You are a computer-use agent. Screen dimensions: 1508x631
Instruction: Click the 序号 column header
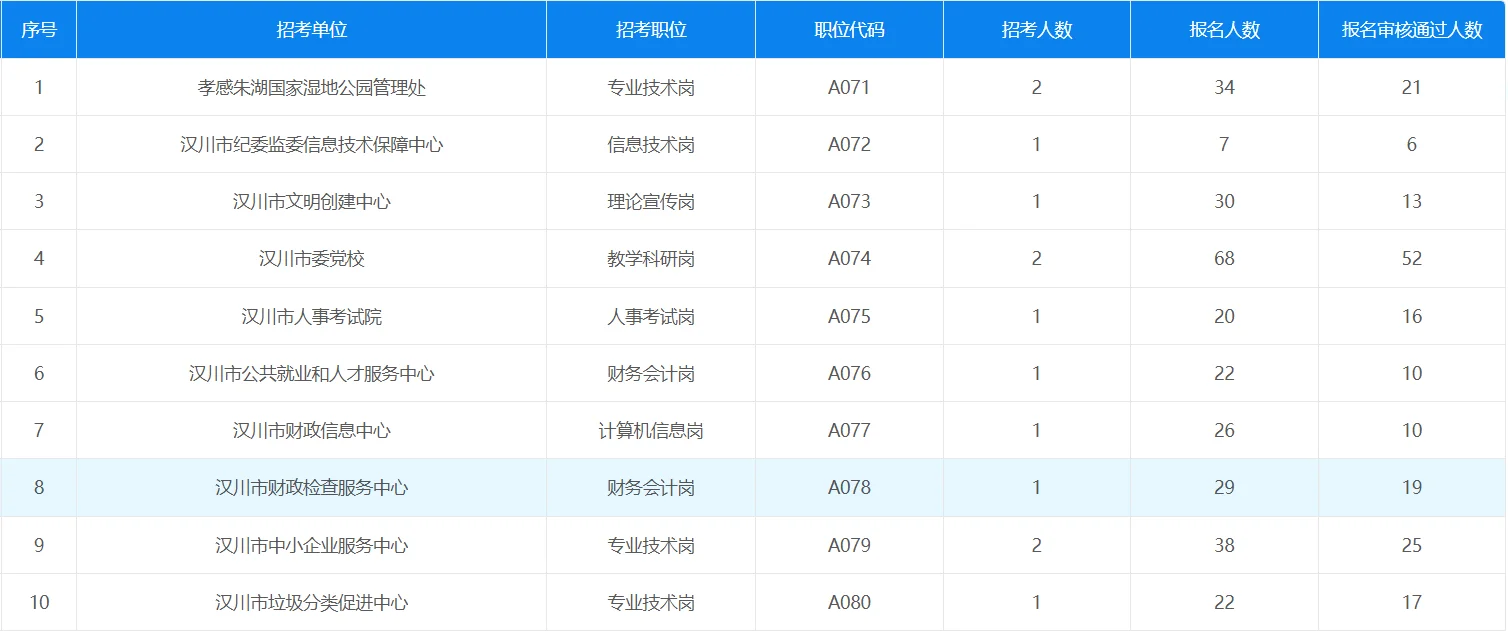[x=39, y=29]
